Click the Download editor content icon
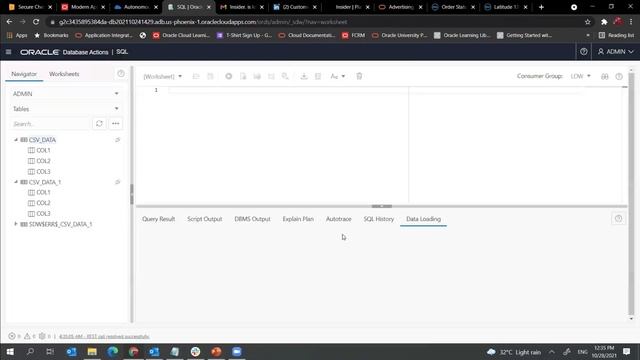The width and height of the screenshot is (640, 360). 304,76
